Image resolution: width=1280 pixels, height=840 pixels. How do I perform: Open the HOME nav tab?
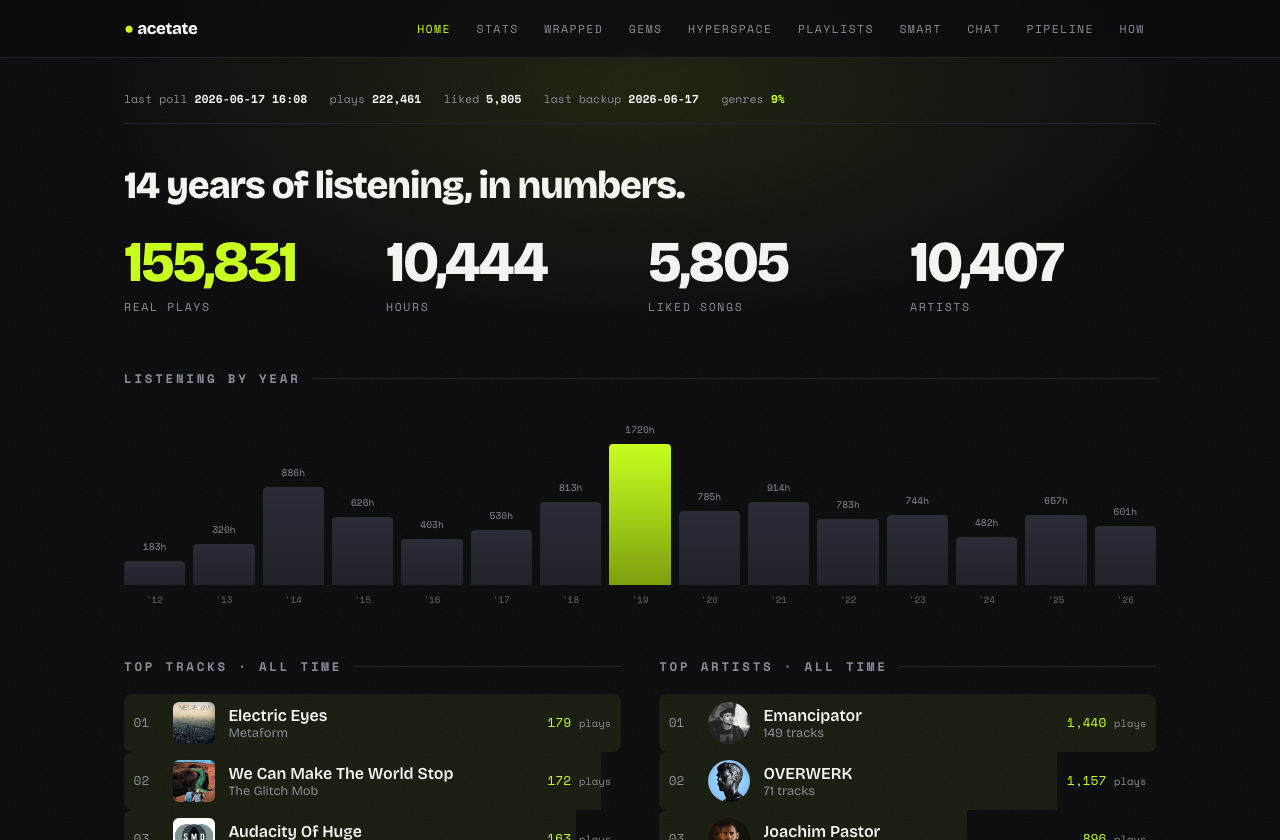(x=434, y=29)
